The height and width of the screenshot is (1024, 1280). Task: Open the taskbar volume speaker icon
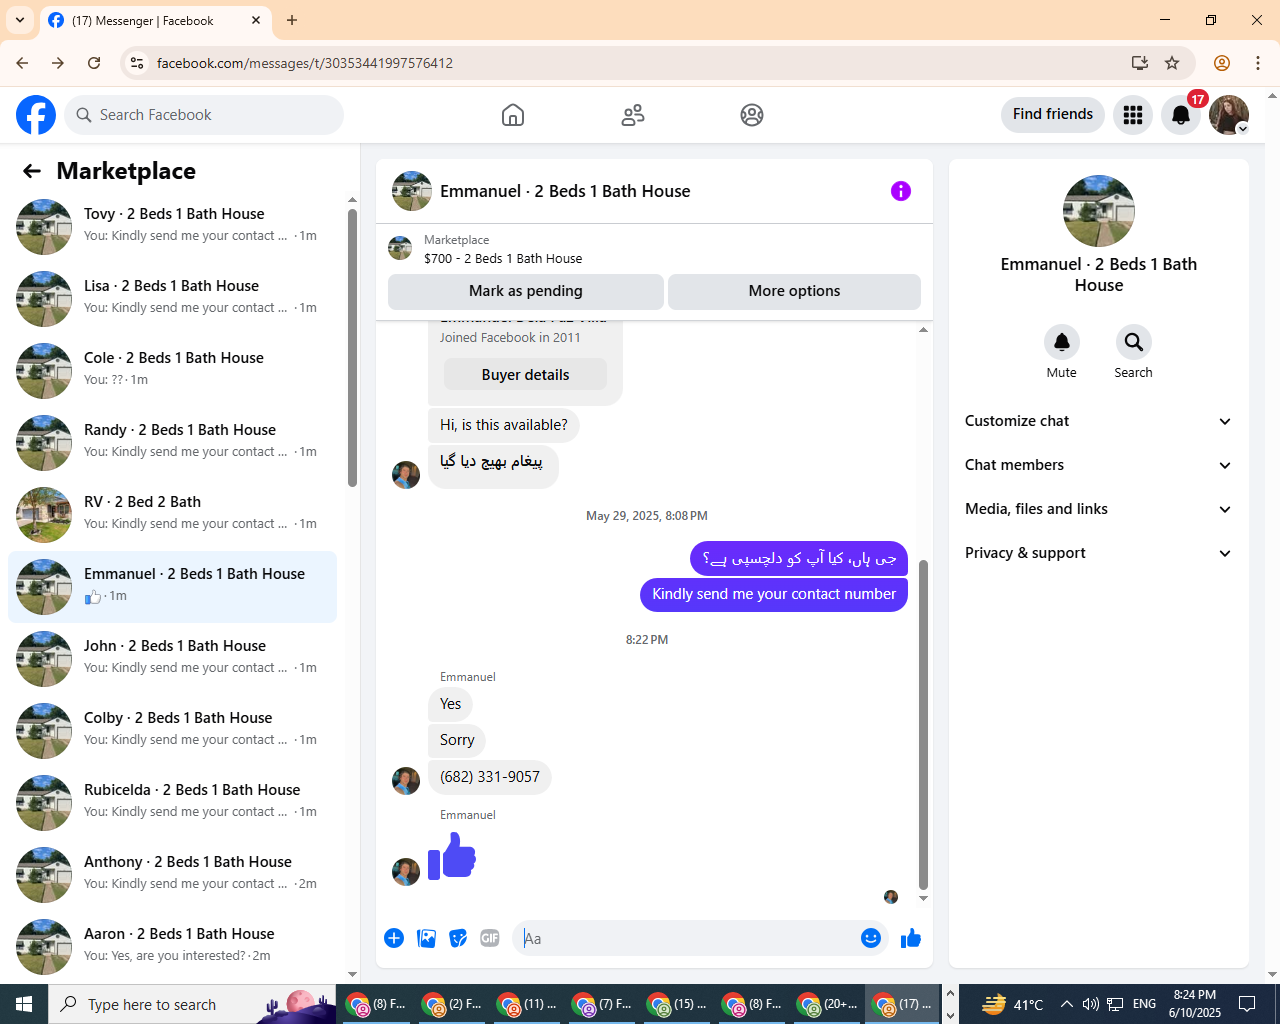pyautogui.click(x=1091, y=1004)
